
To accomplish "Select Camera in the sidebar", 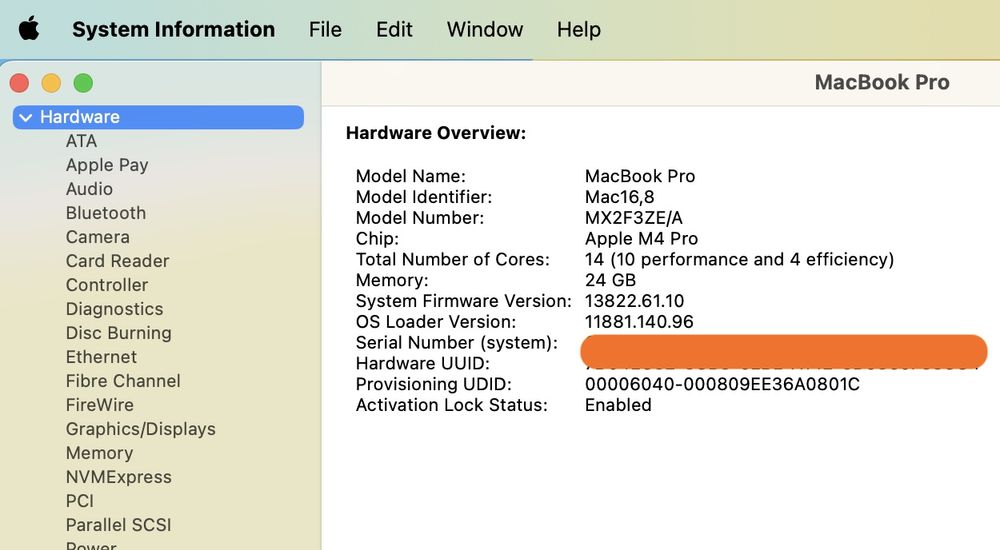I will [98, 237].
